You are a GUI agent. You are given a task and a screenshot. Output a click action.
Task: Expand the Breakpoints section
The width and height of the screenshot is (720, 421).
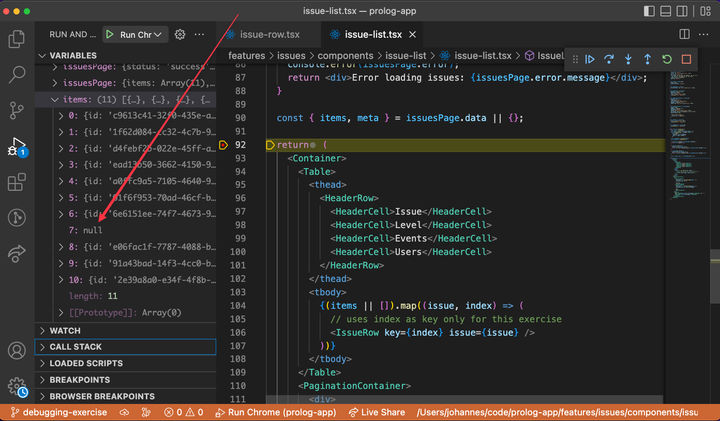tap(79, 380)
